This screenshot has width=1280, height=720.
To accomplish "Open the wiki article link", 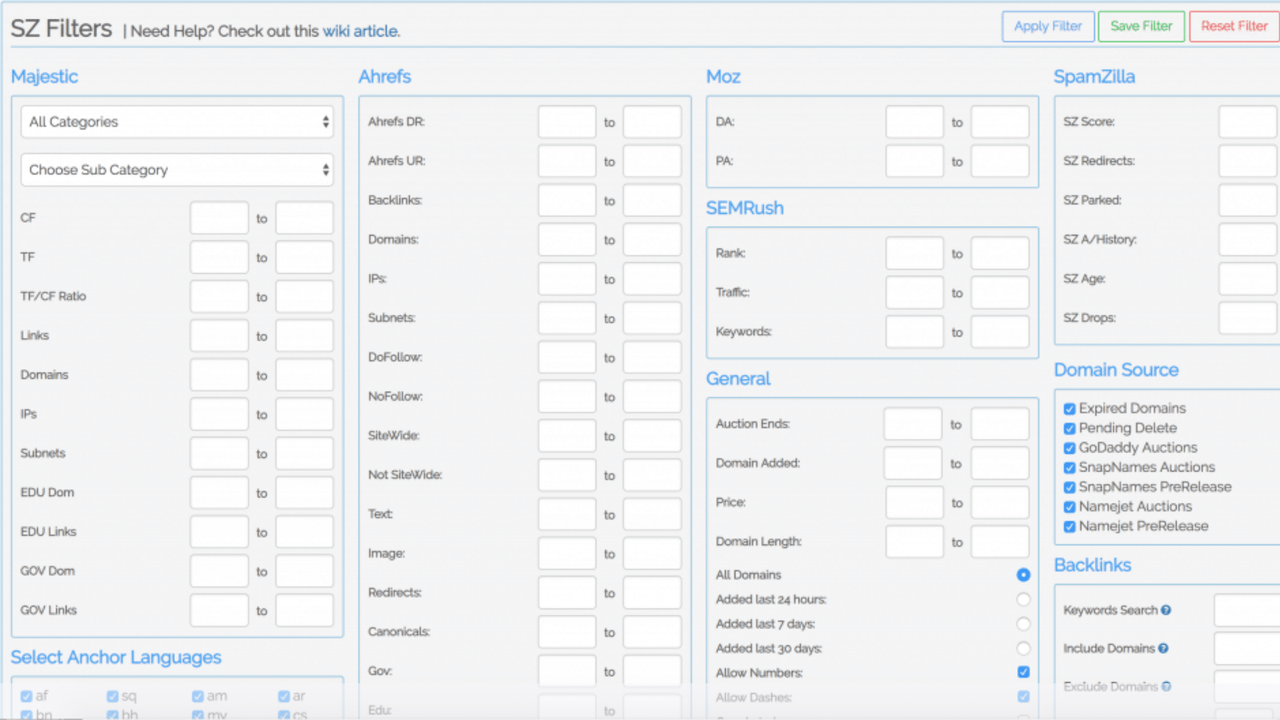I will pyautogui.click(x=361, y=31).
